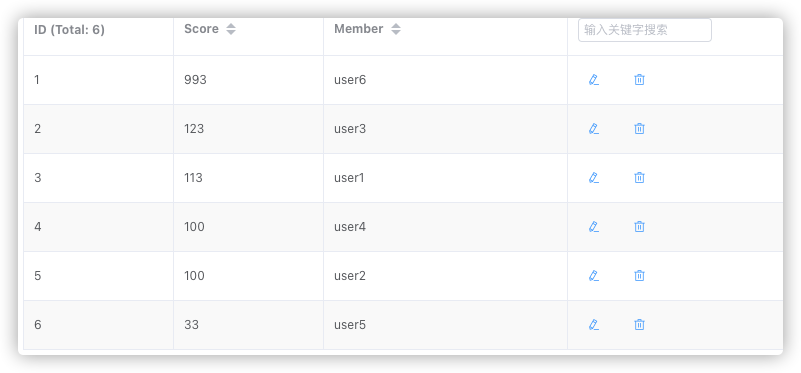
Task: Delete the user3 row
Action: tap(639, 129)
